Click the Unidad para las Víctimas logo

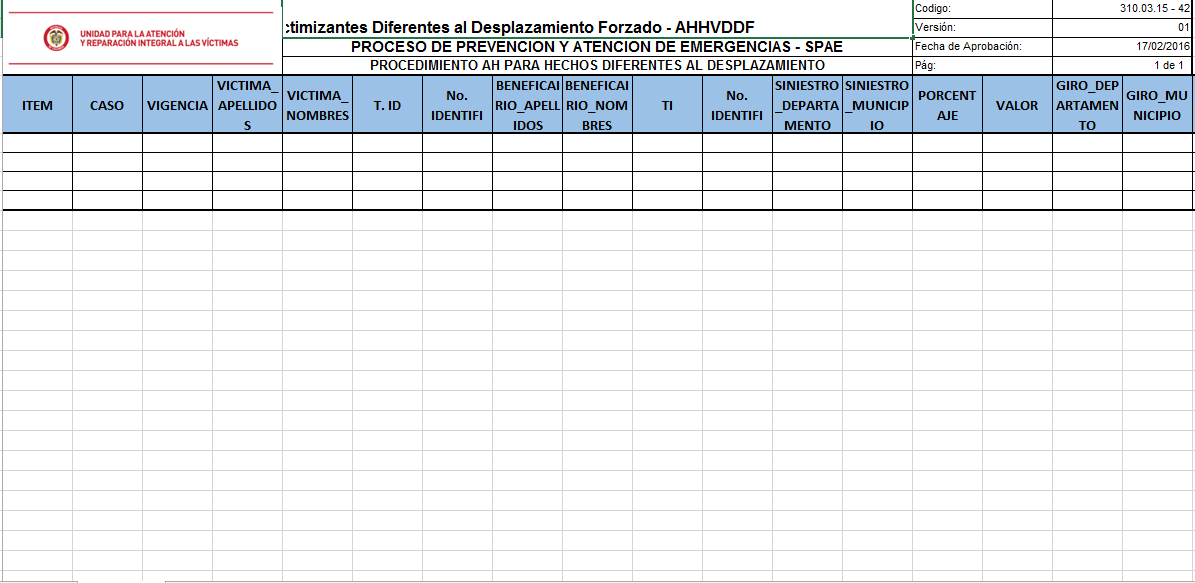(x=140, y=38)
